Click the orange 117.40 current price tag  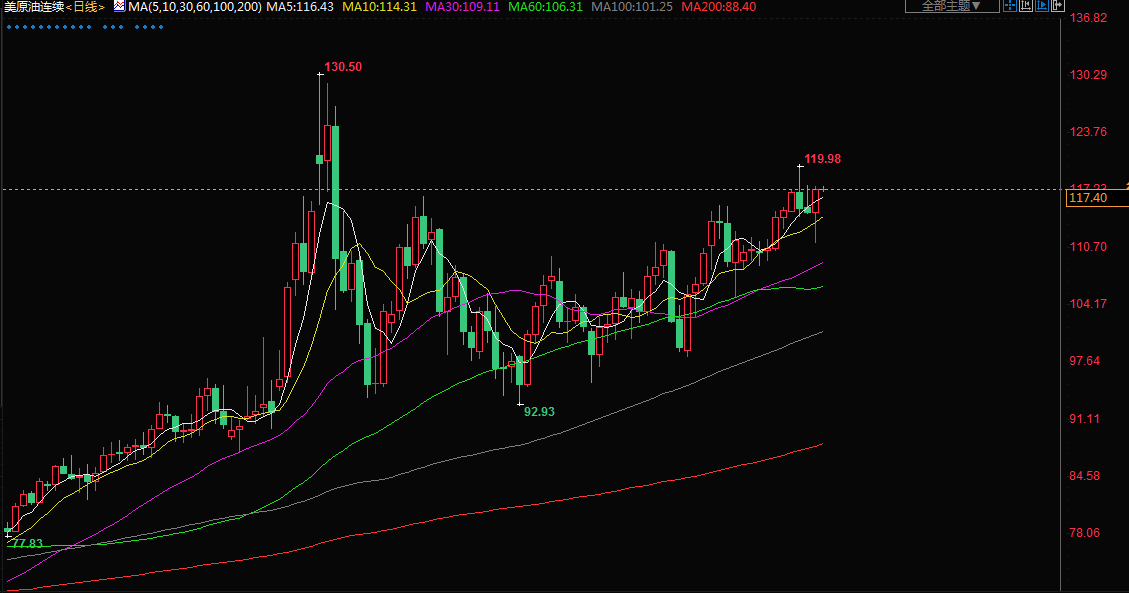tap(1088, 198)
